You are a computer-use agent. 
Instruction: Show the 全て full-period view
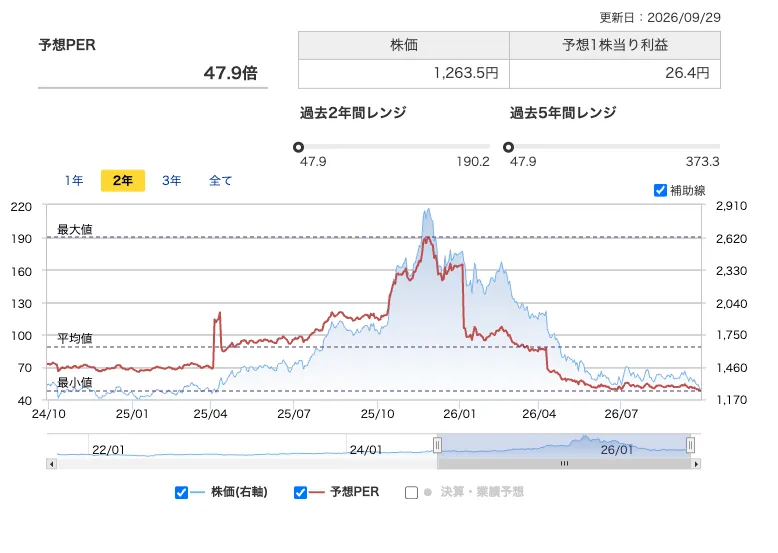pyautogui.click(x=221, y=181)
